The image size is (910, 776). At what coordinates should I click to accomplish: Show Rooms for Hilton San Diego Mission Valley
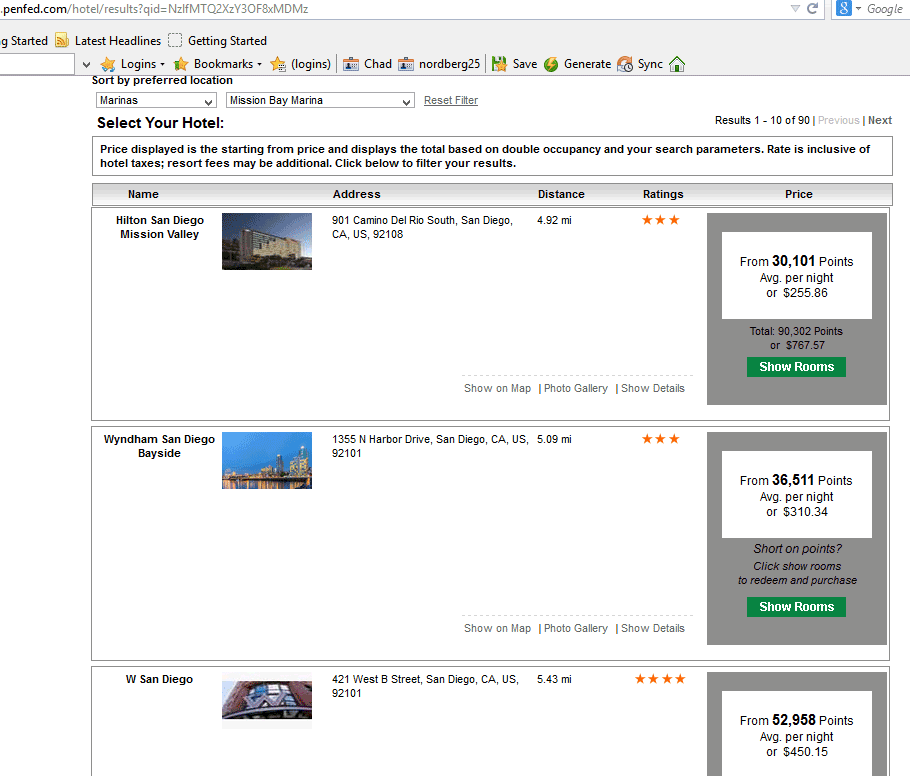pyautogui.click(x=796, y=367)
